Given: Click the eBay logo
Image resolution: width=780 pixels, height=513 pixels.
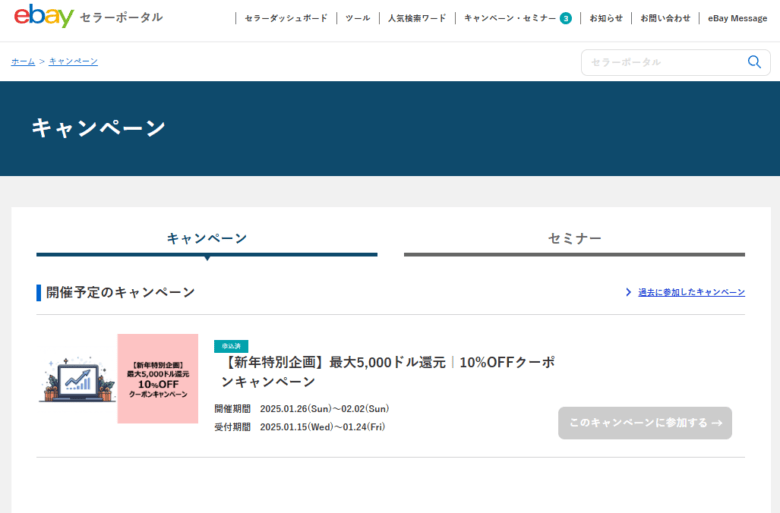Looking at the screenshot, I should 44,16.
